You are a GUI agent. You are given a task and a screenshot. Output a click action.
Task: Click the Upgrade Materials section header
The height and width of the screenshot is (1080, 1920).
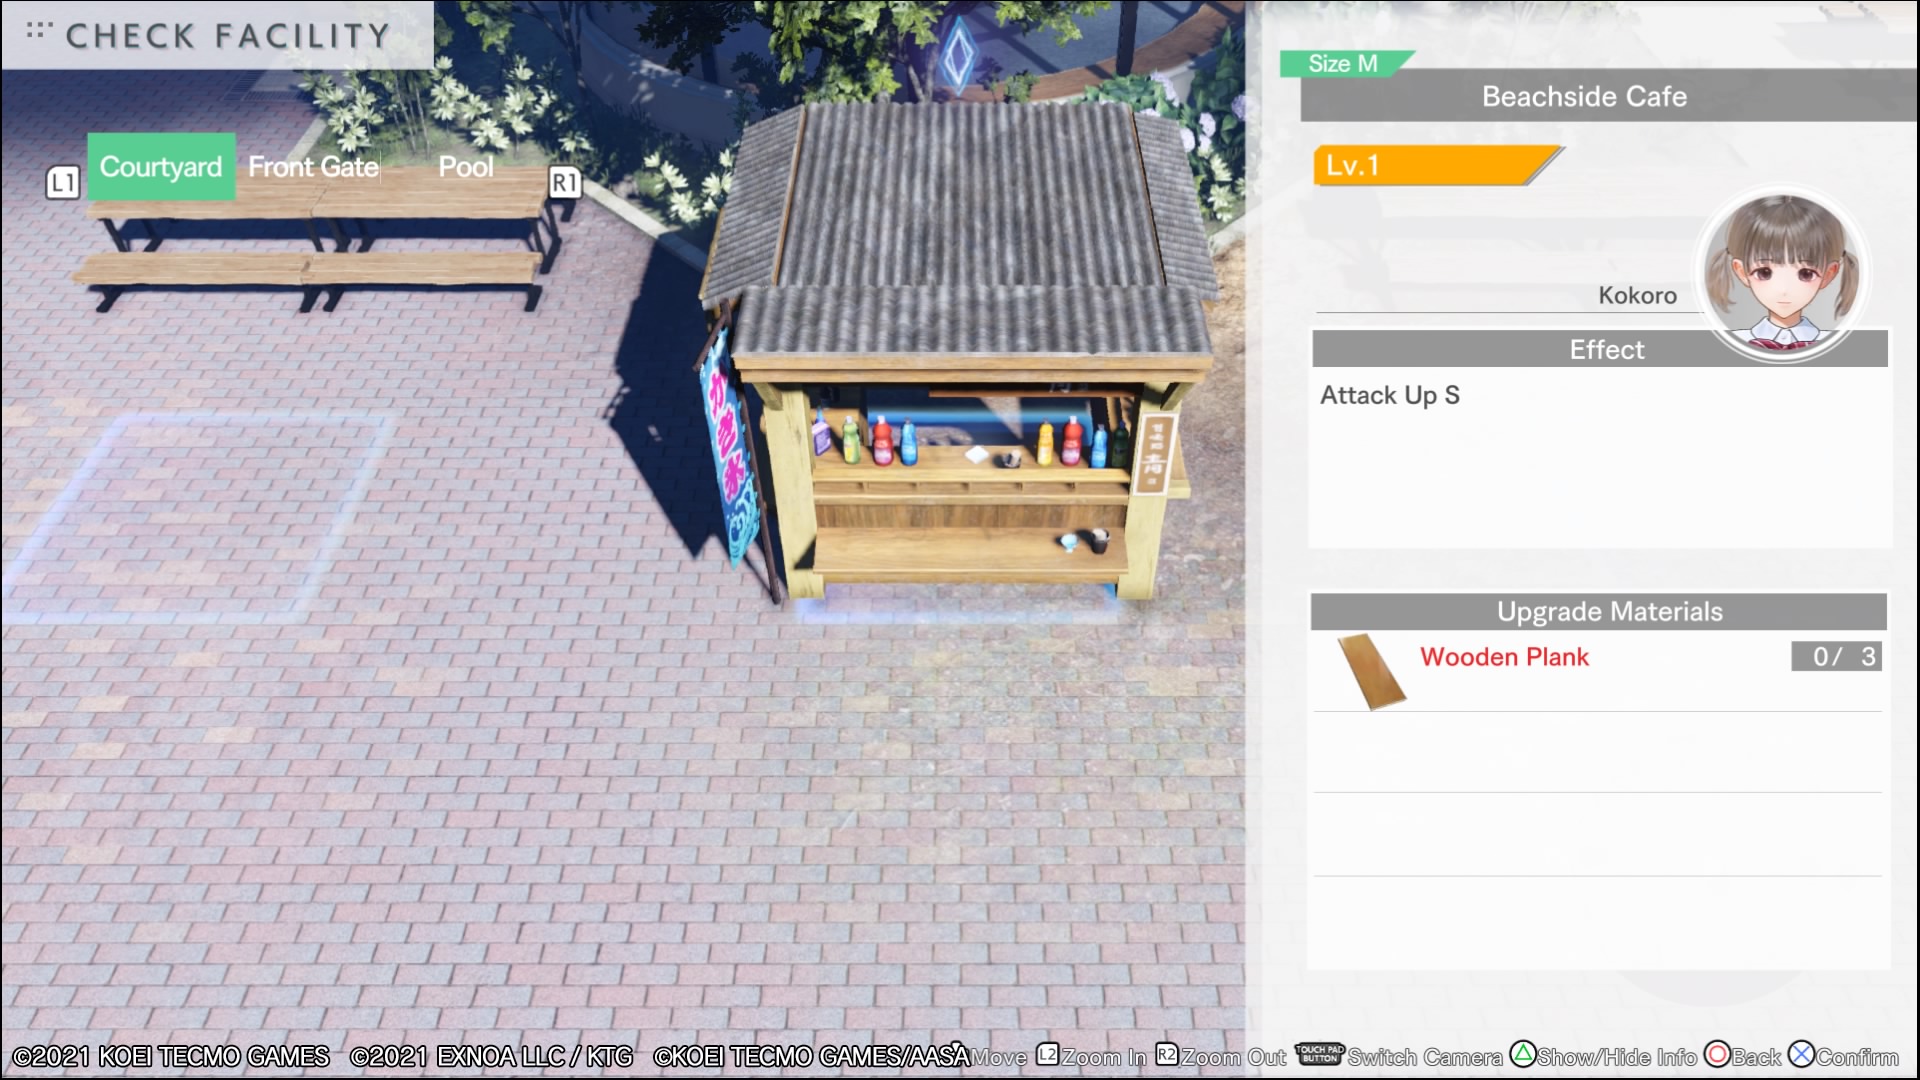click(x=1598, y=612)
